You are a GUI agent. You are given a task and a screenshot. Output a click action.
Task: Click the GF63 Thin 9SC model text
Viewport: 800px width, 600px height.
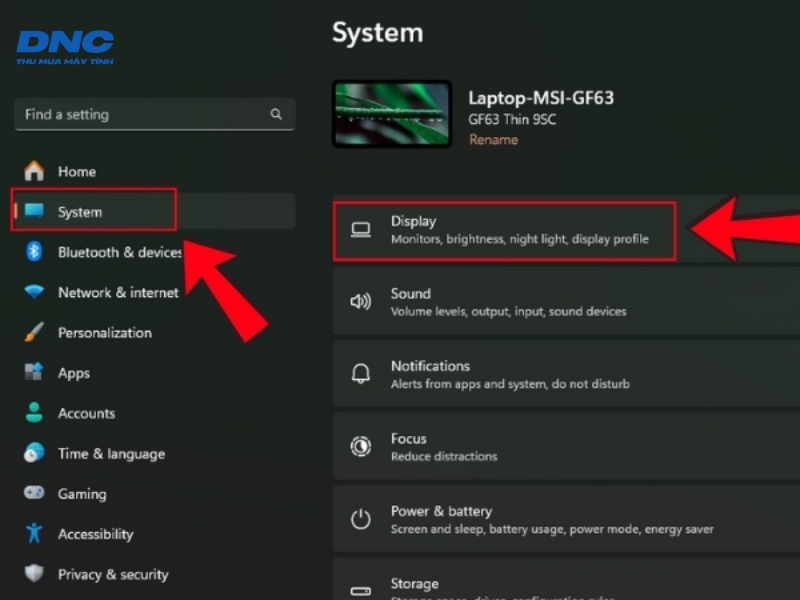click(x=512, y=119)
